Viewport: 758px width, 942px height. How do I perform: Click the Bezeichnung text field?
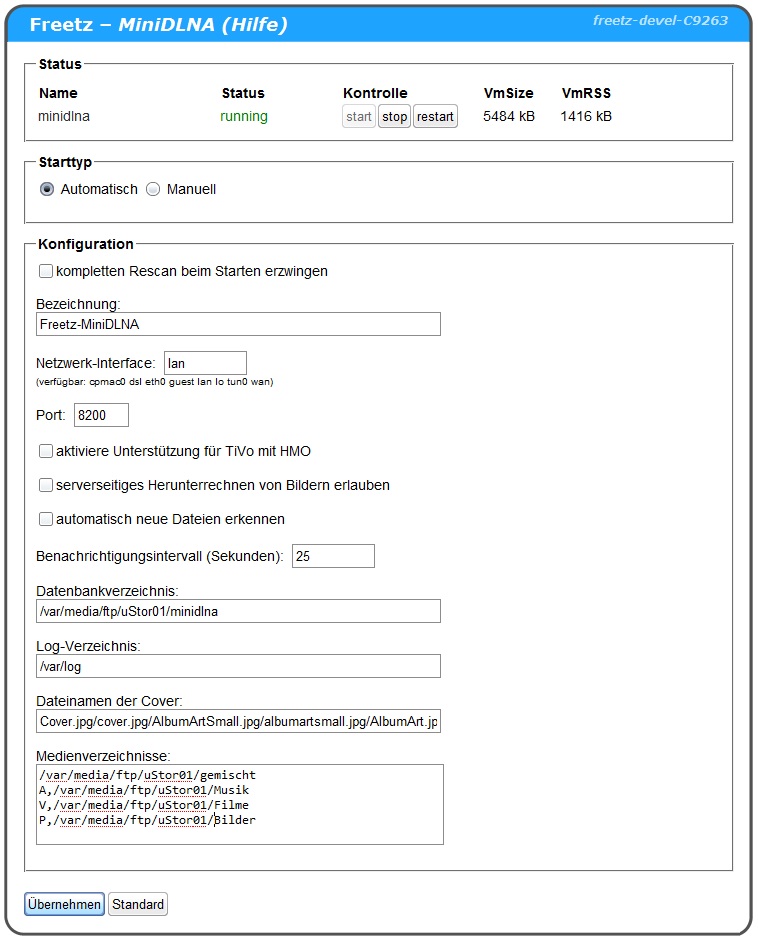coord(237,324)
